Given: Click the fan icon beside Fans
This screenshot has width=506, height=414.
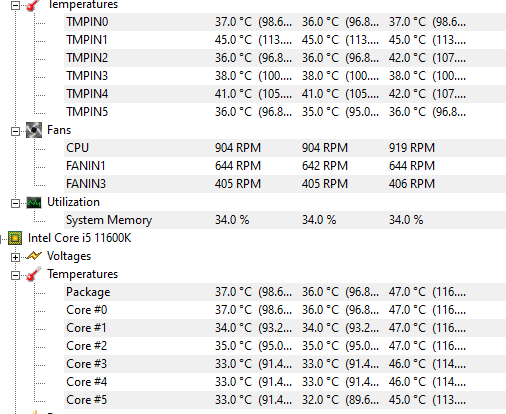Looking at the screenshot, I should (x=34, y=130).
